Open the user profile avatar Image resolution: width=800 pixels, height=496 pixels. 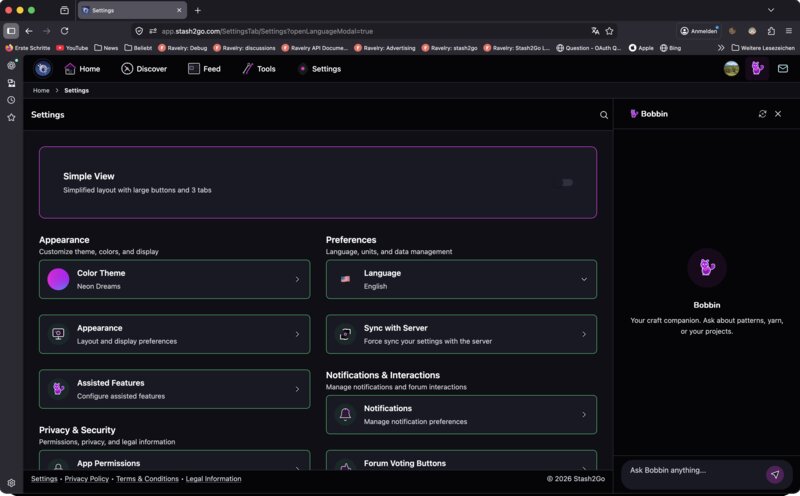[732, 69]
